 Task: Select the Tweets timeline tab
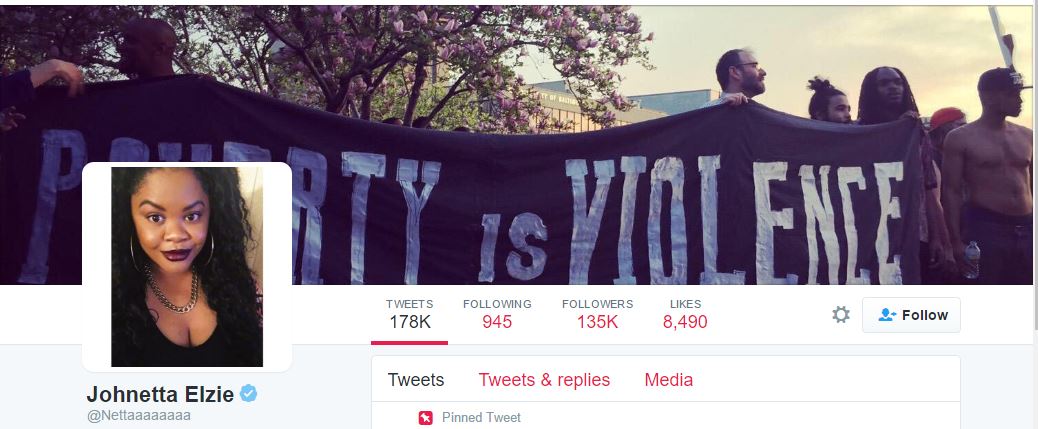coord(416,380)
